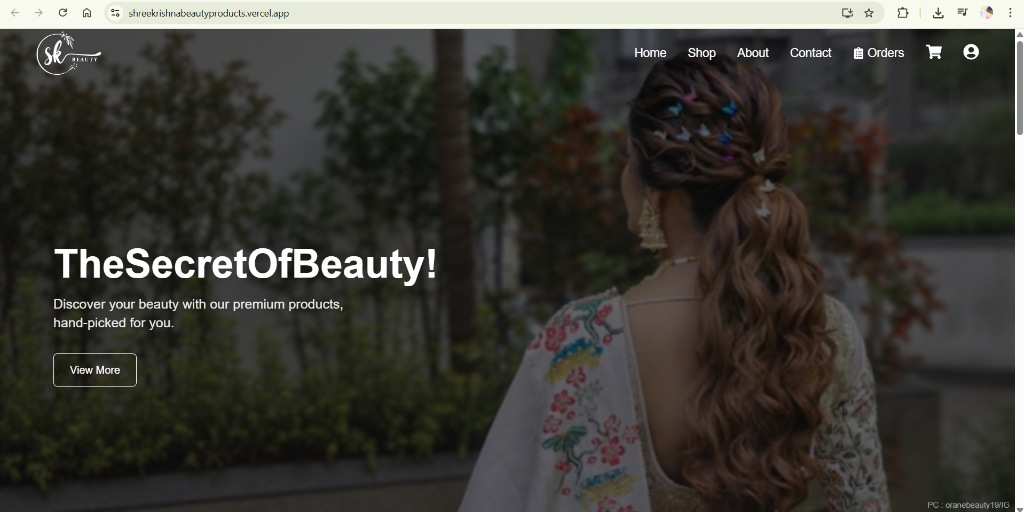
Task: View site information icon in address bar
Action: pyautogui.click(x=115, y=13)
